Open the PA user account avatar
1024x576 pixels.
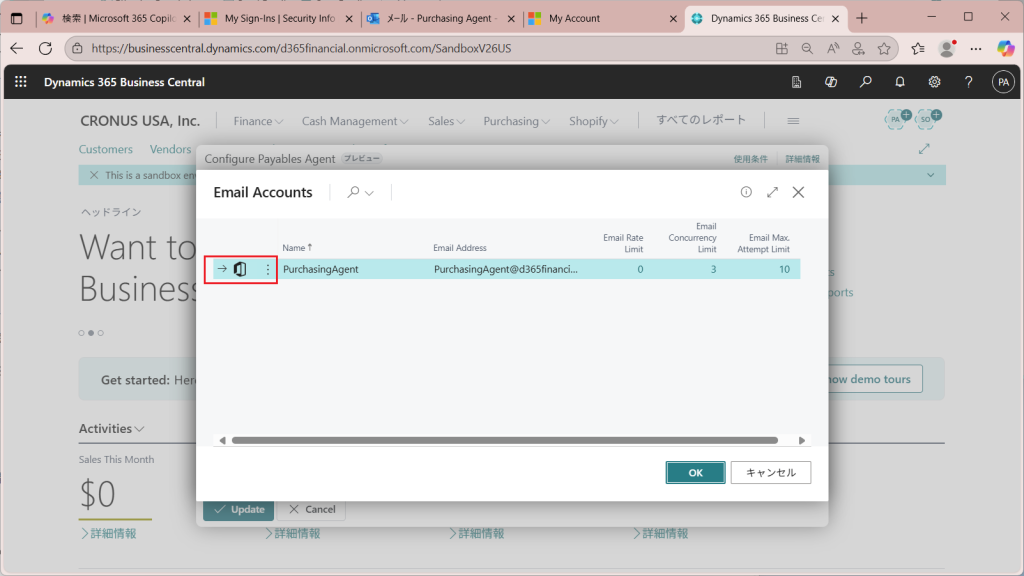point(1003,82)
